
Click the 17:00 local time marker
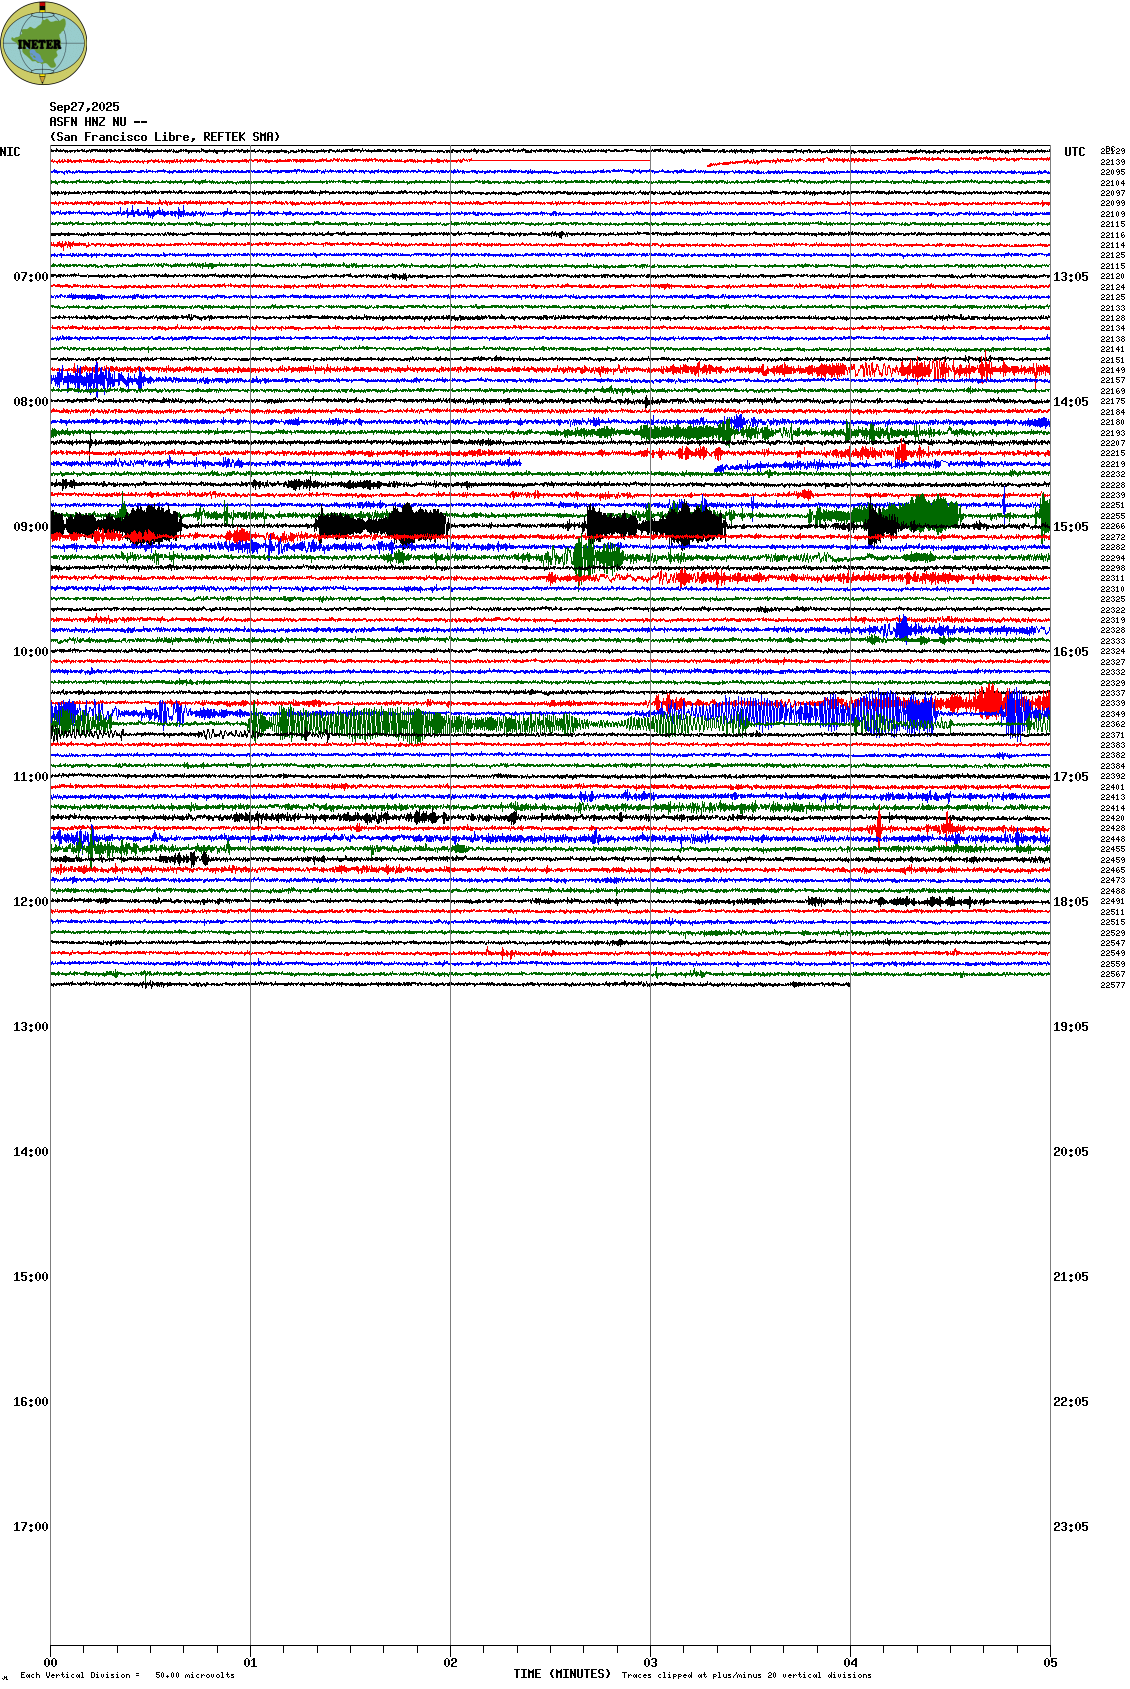(30, 1527)
